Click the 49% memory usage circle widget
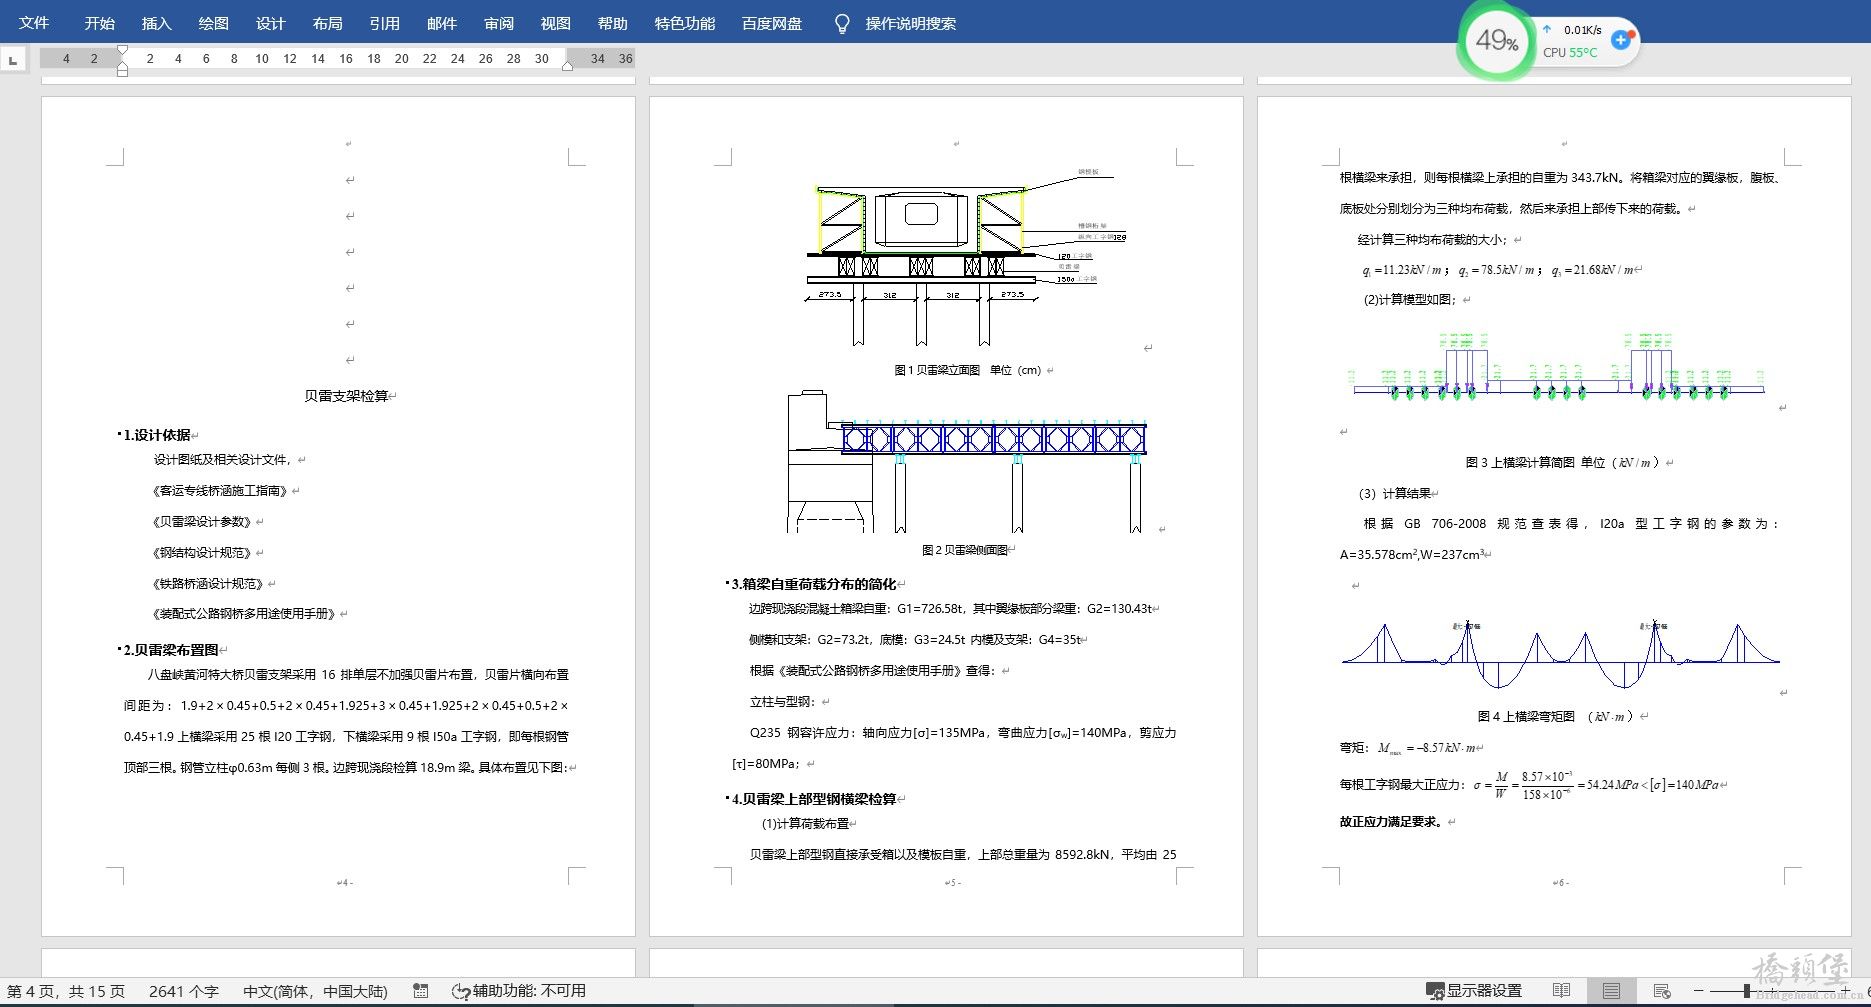Screen dimensions: 1871x1007 point(1496,41)
